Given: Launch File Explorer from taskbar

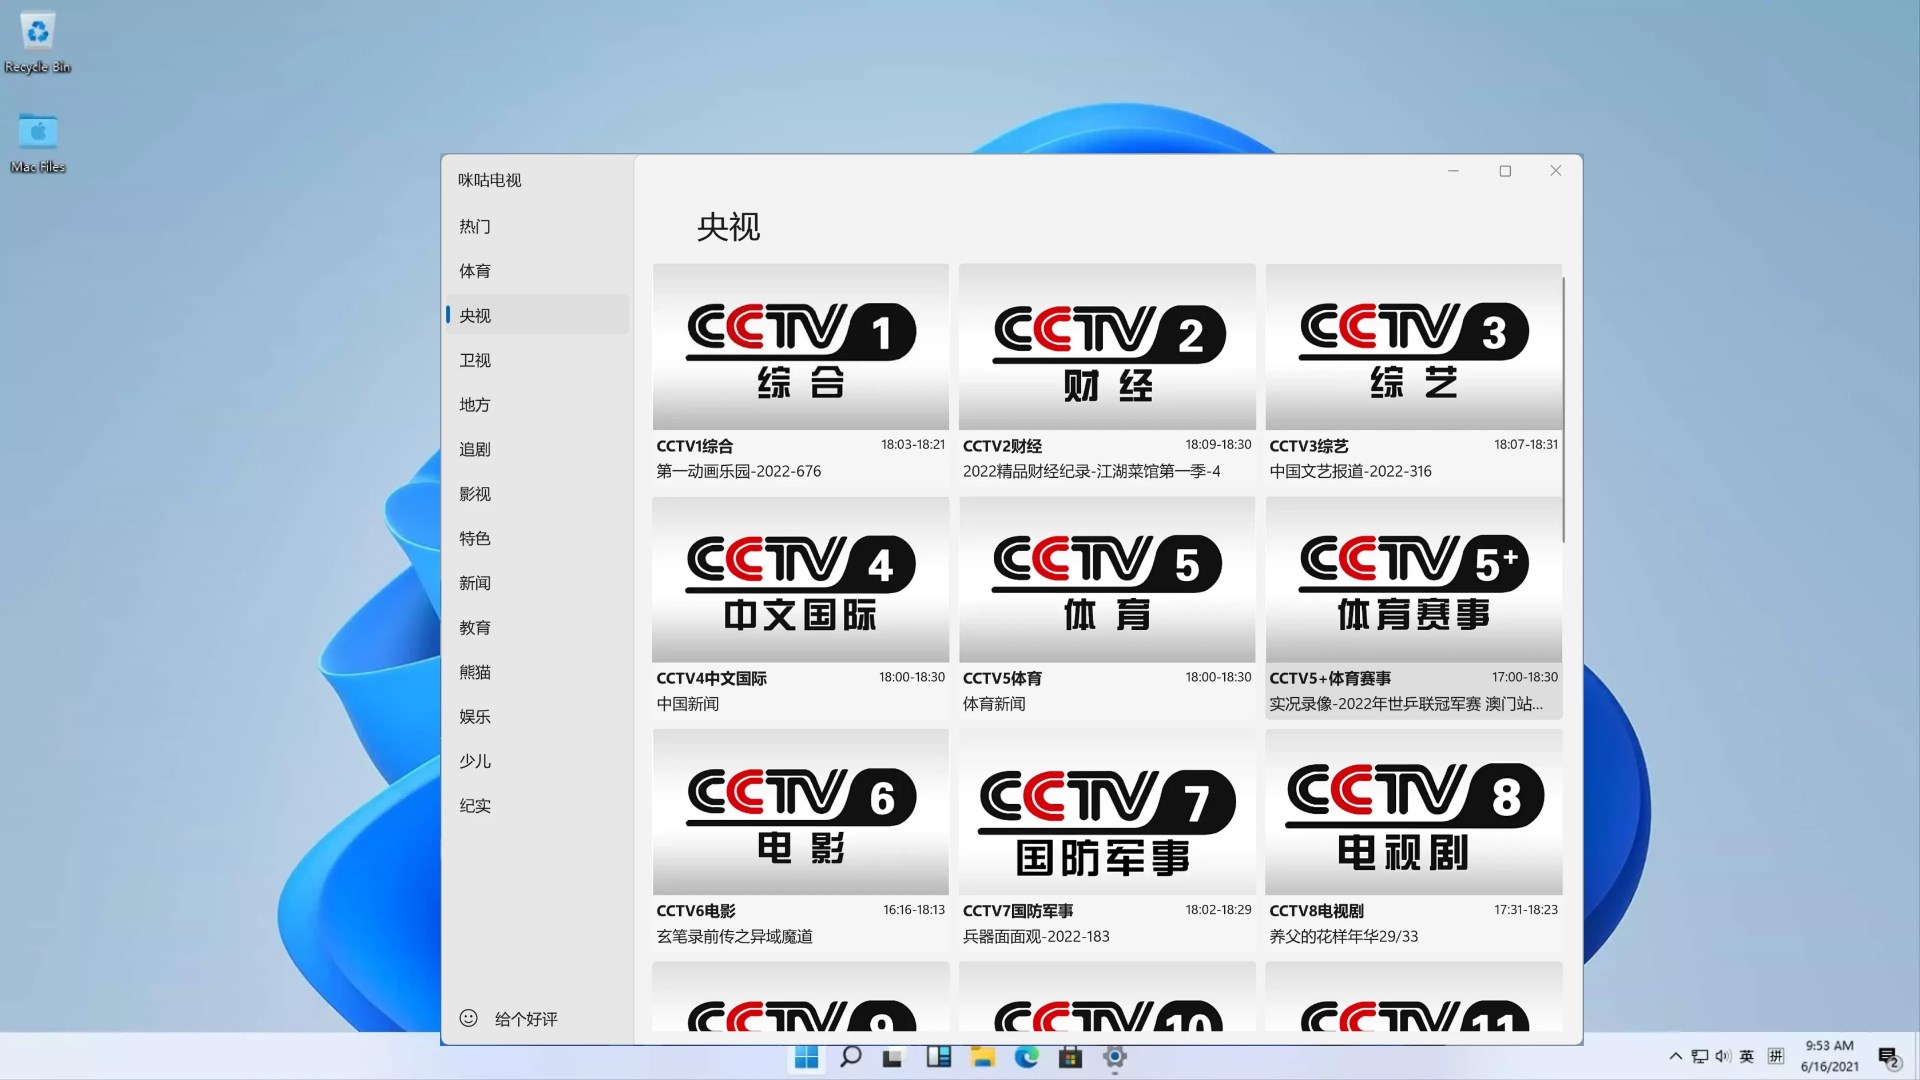Looking at the screenshot, I should click(983, 1057).
